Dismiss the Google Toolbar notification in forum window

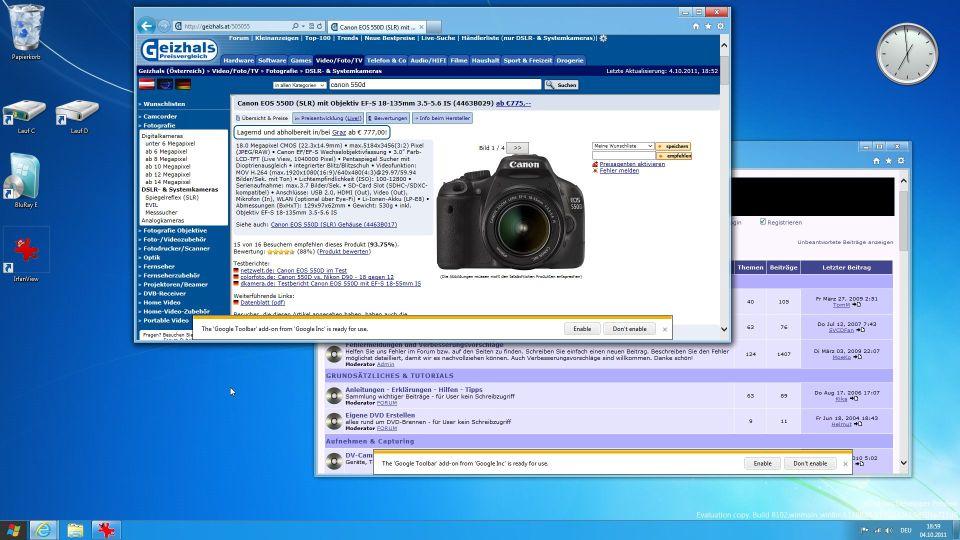[x=846, y=464]
